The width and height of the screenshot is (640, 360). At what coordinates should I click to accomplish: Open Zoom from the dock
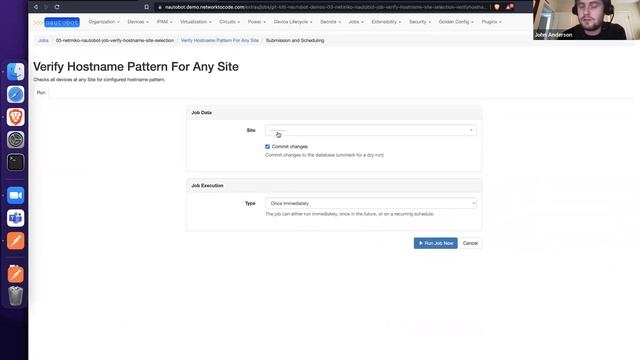16,195
